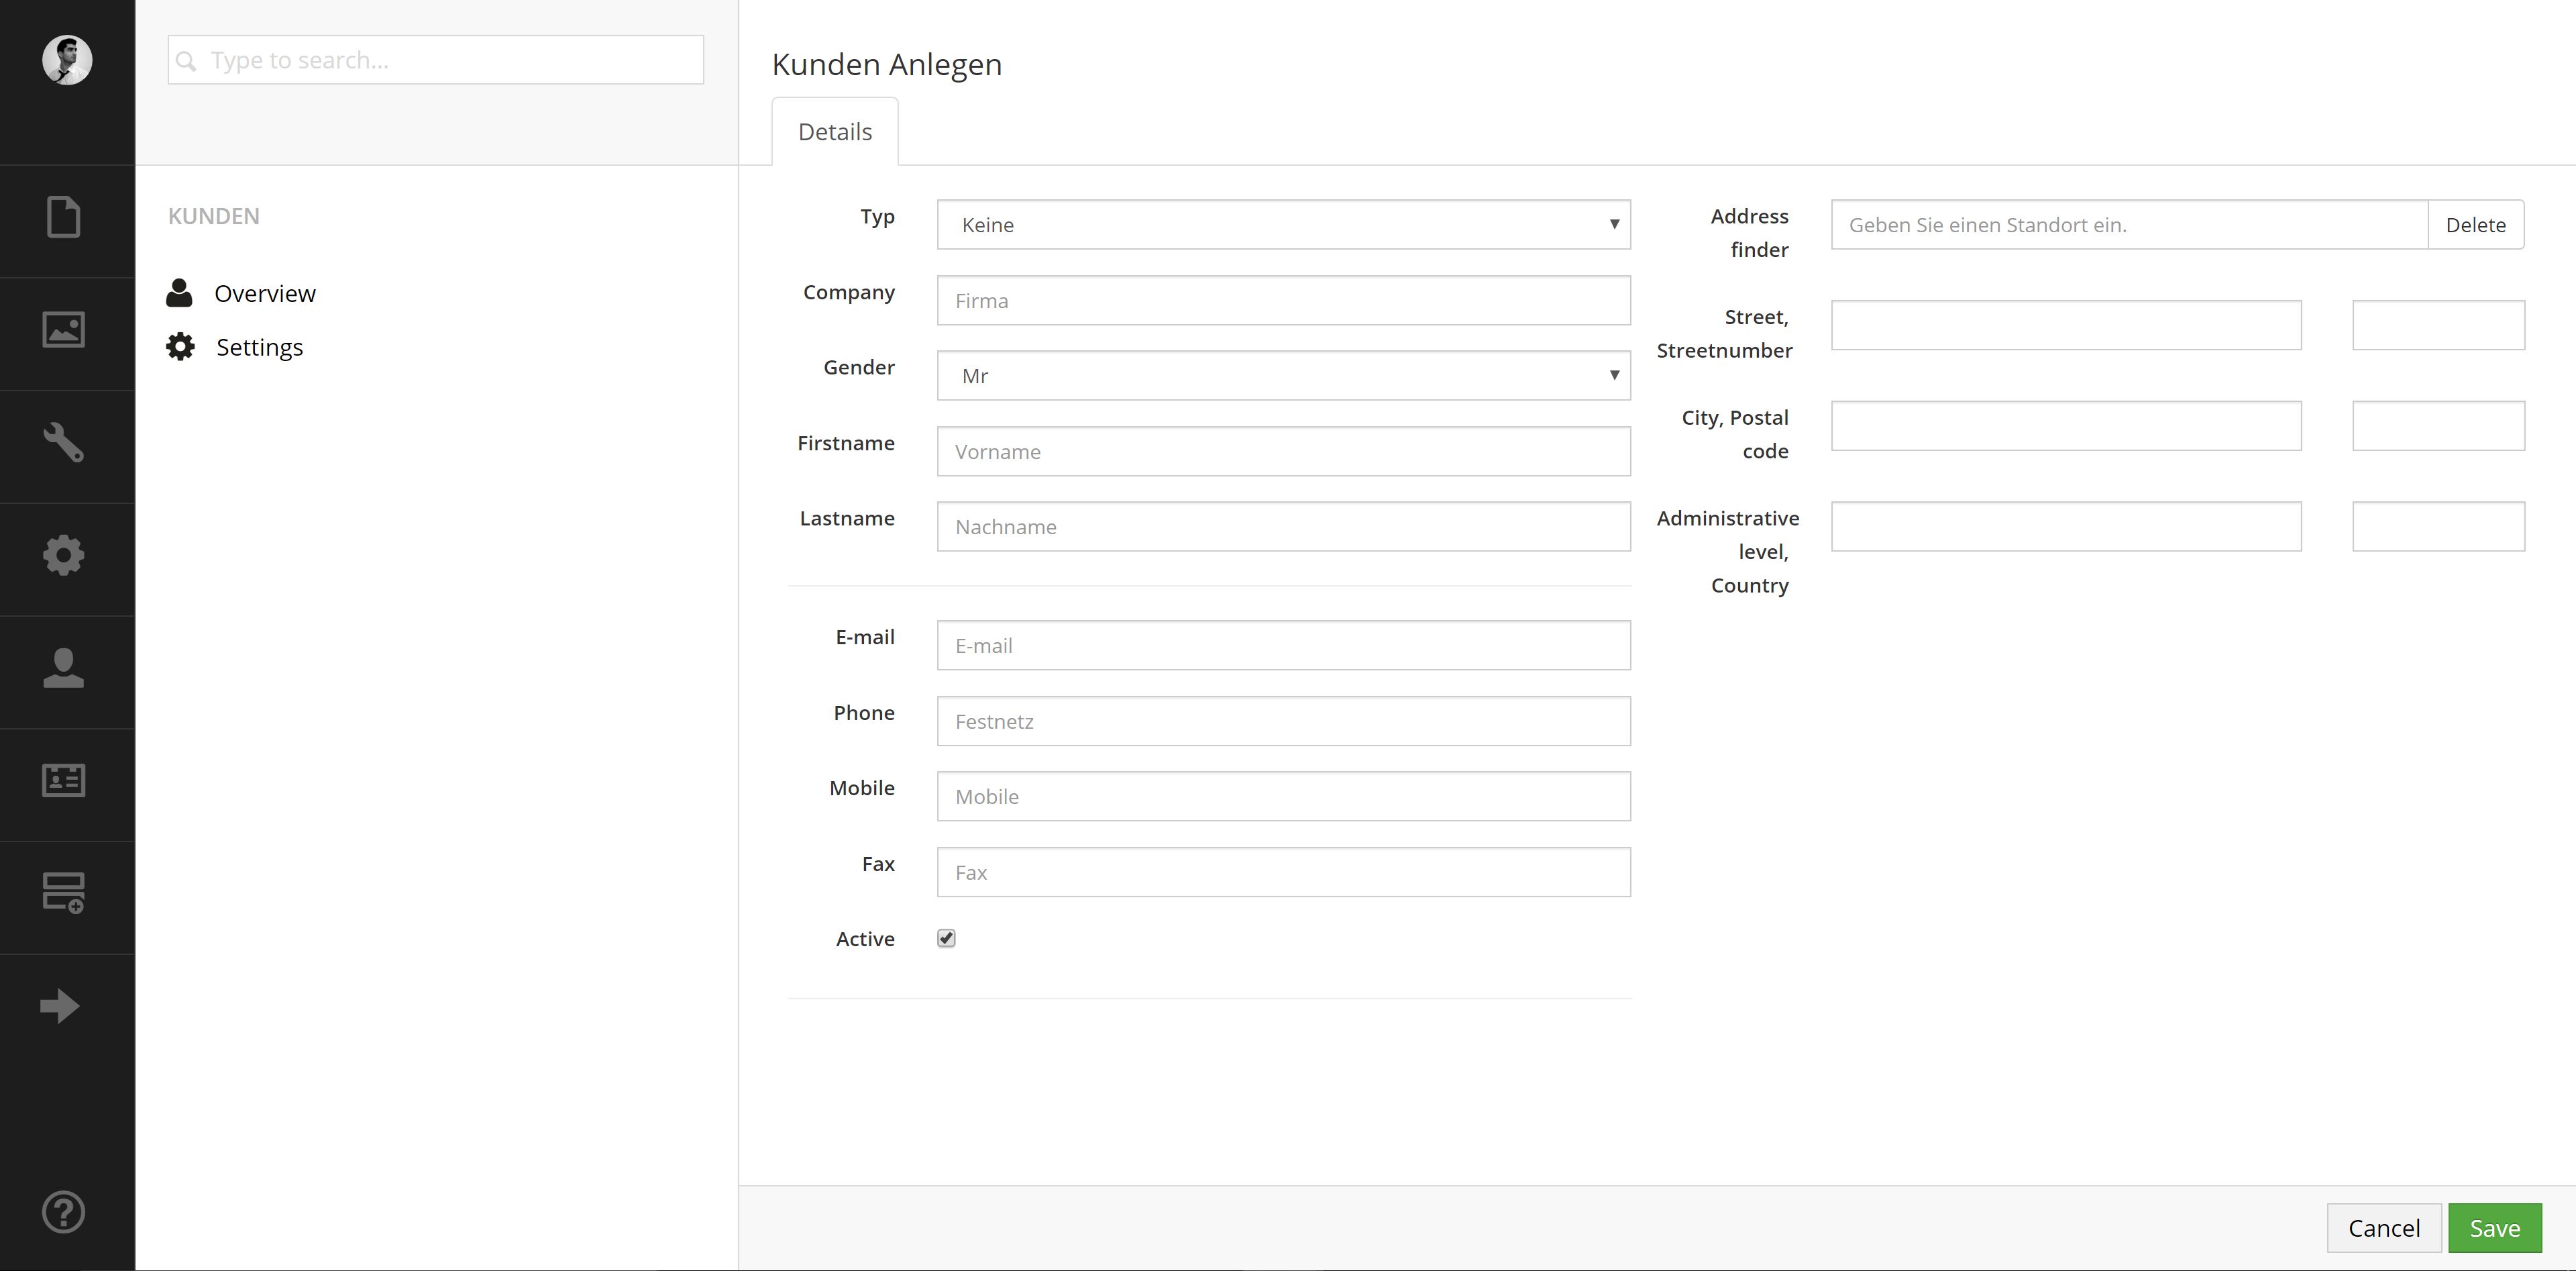Focus the City input field
The width and height of the screenshot is (2576, 1271).
[x=2066, y=426]
